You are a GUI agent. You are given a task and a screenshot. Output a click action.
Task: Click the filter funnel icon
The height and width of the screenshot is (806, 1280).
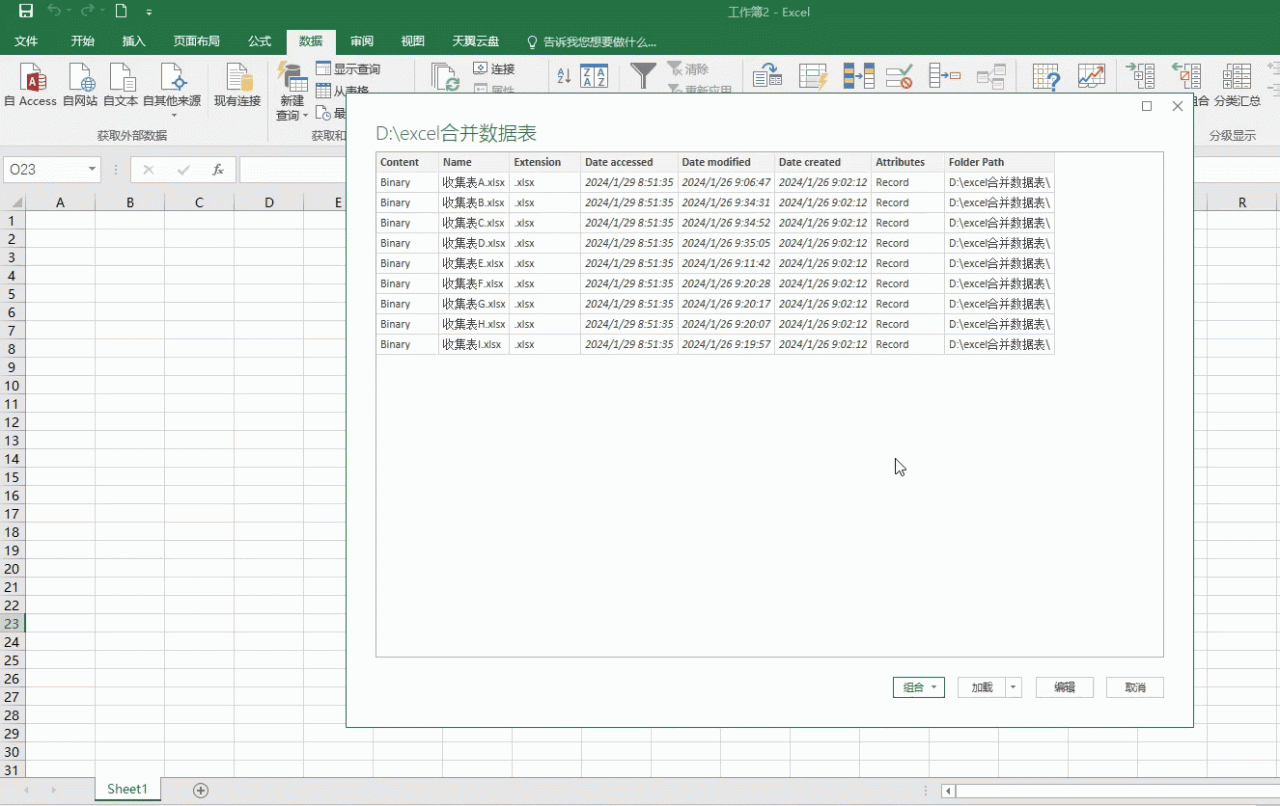(643, 76)
